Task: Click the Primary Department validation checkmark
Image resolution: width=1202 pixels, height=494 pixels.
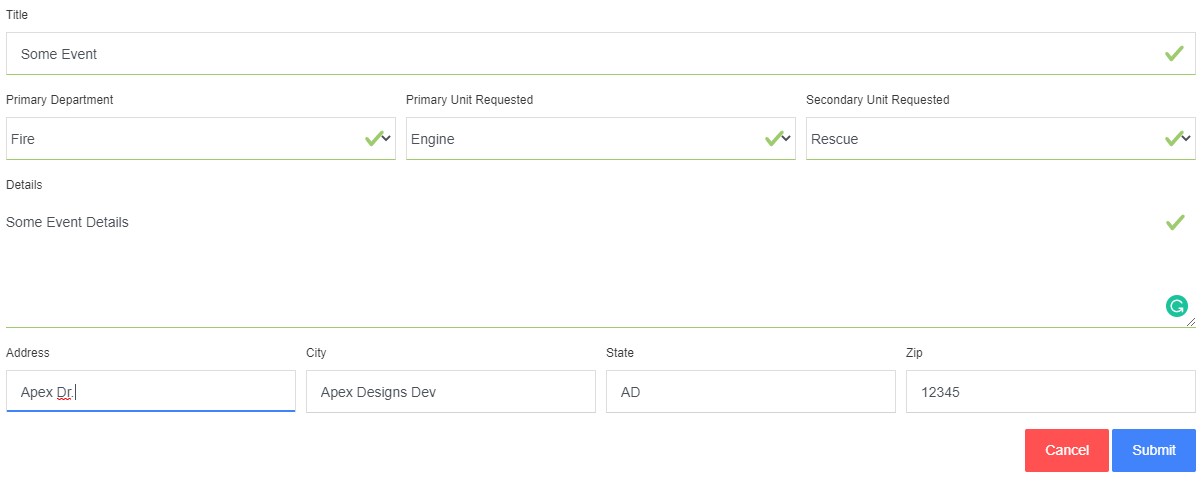Action: (373, 139)
